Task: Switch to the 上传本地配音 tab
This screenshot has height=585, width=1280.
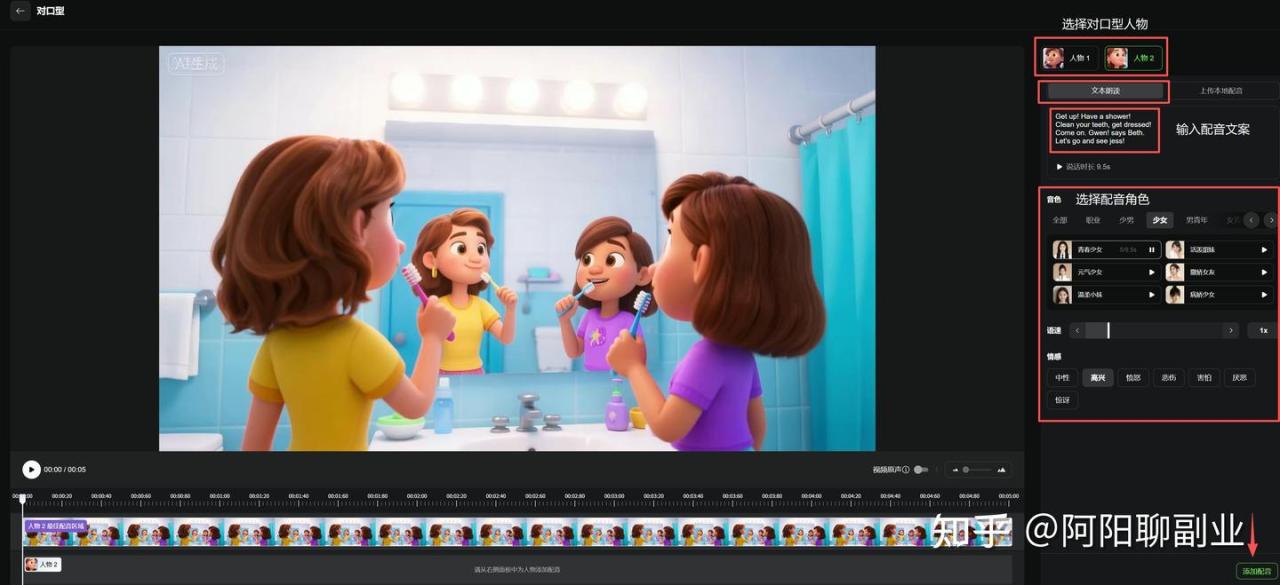Action: pos(1220,91)
